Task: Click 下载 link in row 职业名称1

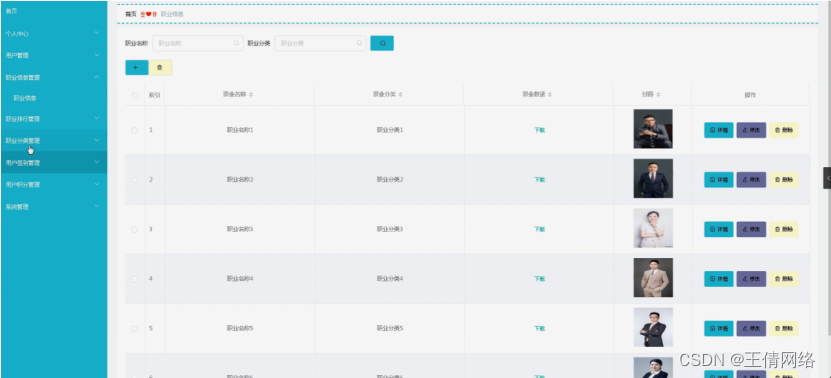Action: click(540, 130)
